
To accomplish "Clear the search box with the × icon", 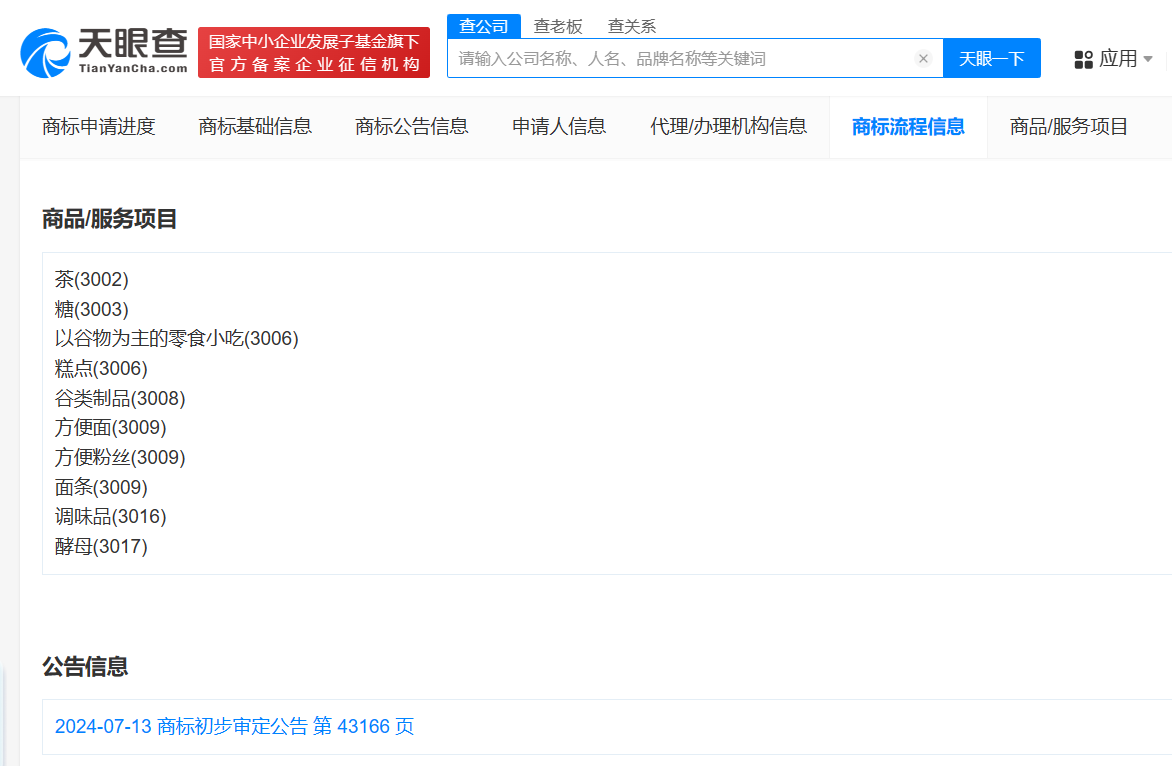I will (x=922, y=58).
